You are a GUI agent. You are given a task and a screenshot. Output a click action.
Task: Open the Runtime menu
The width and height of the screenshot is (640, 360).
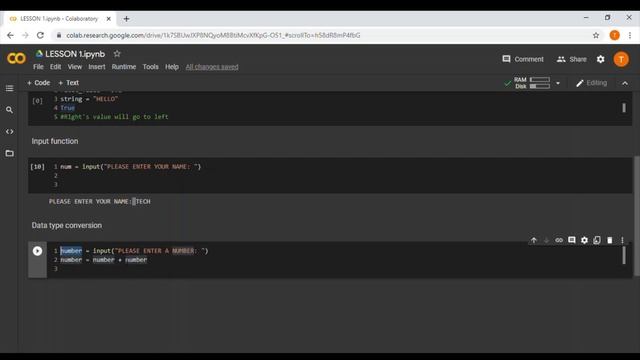pos(124,67)
